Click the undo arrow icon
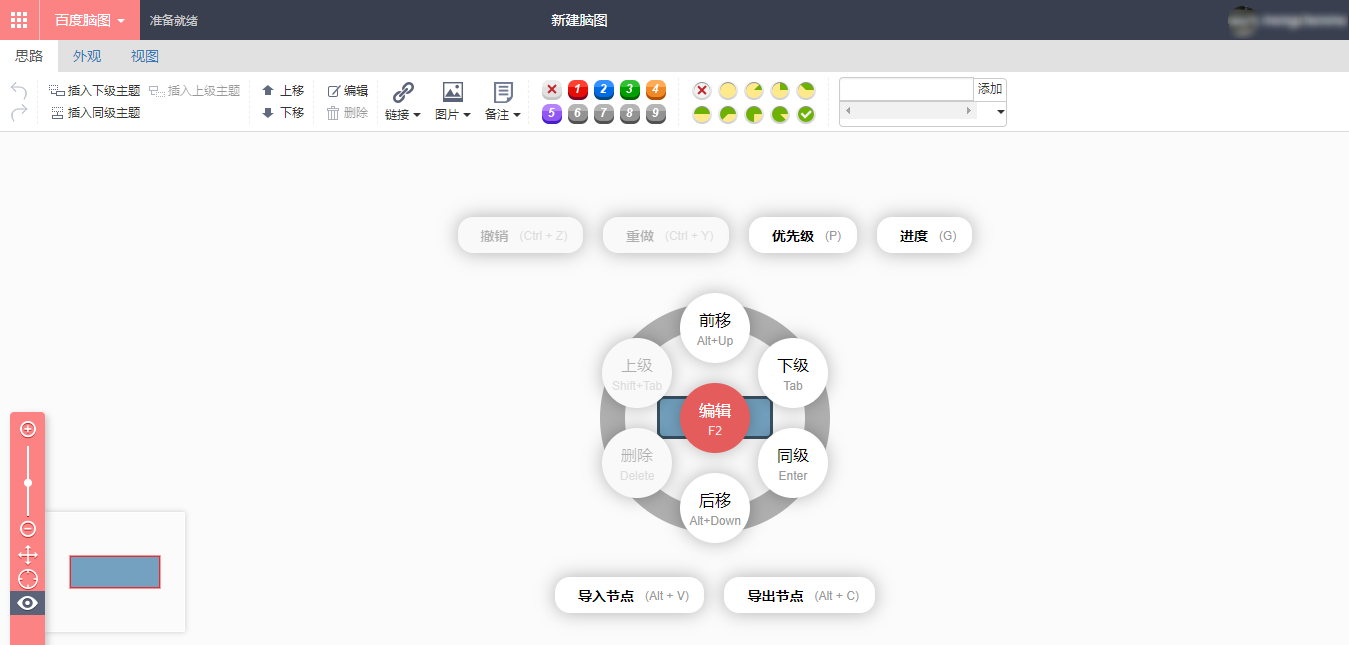The width and height of the screenshot is (1349, 645). point(19,90)
